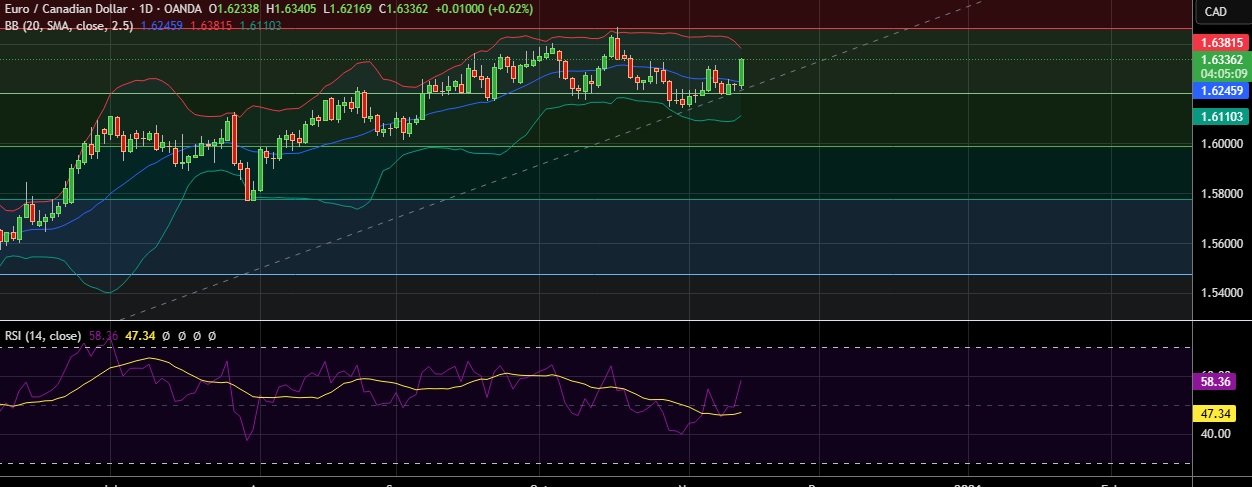Click the blue 1.62459 basis price label

point(1221,91)
